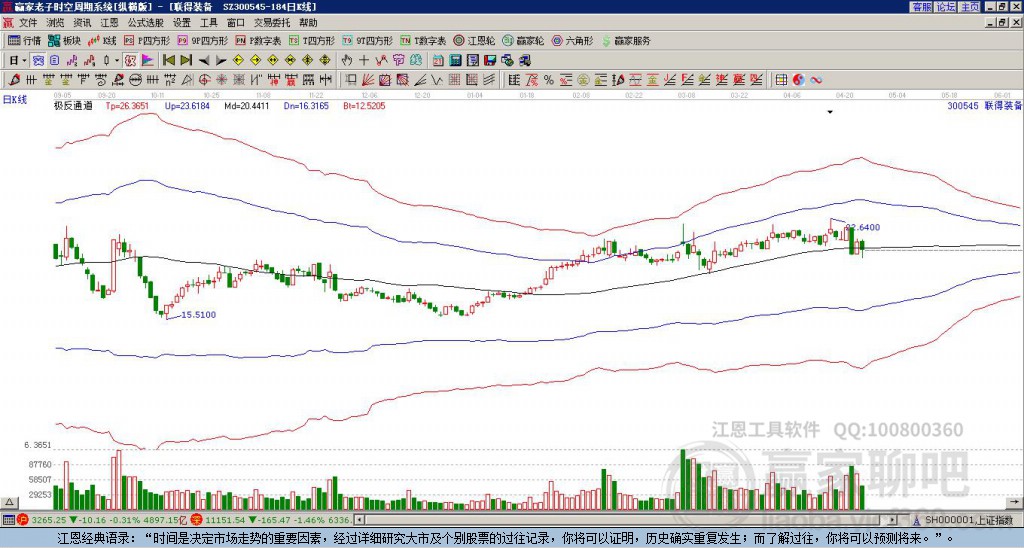Click the Md=20.4411 value
The height and width of the screenshot is (548, 1024).
tap(246, 105)
